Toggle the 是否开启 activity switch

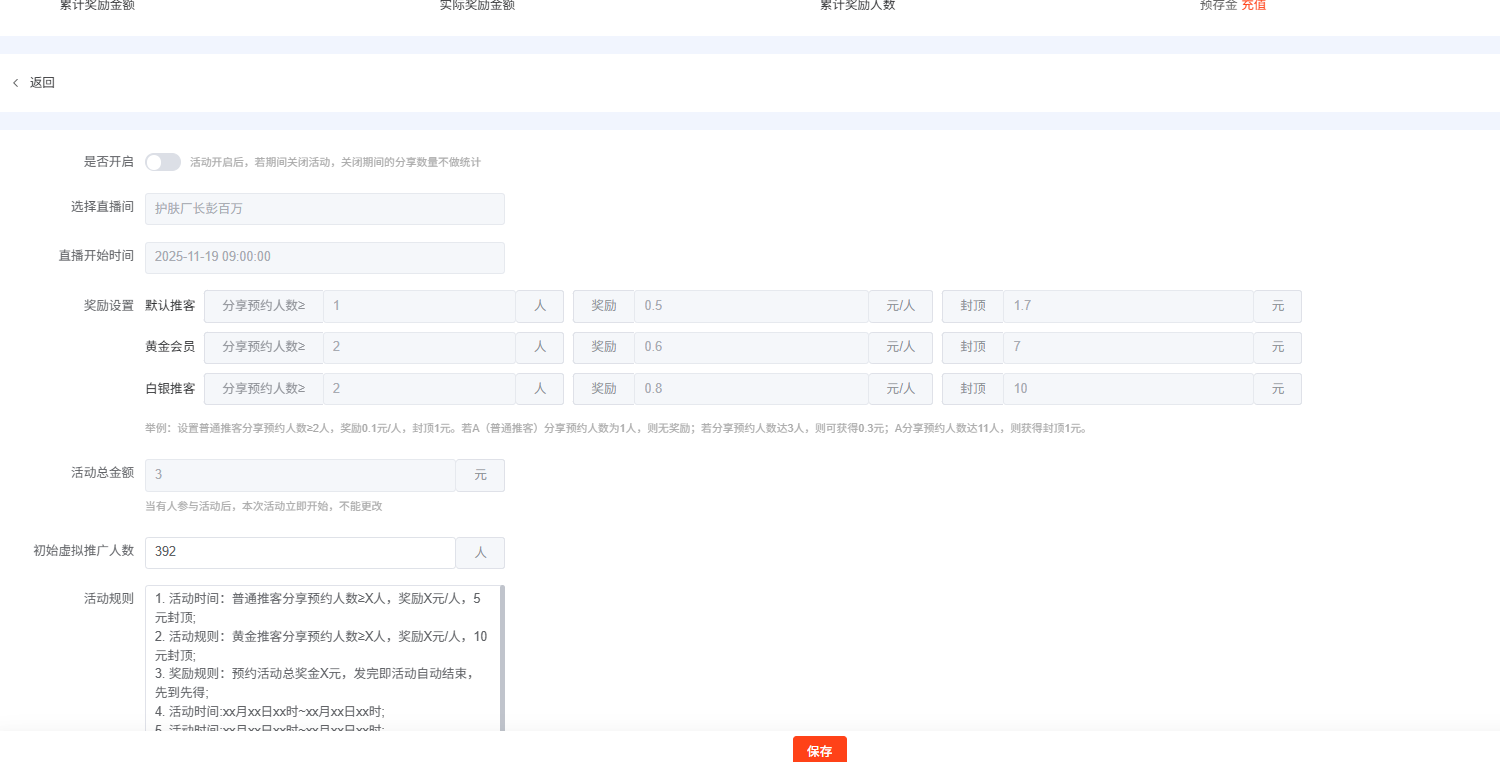[x=162, y=162]
